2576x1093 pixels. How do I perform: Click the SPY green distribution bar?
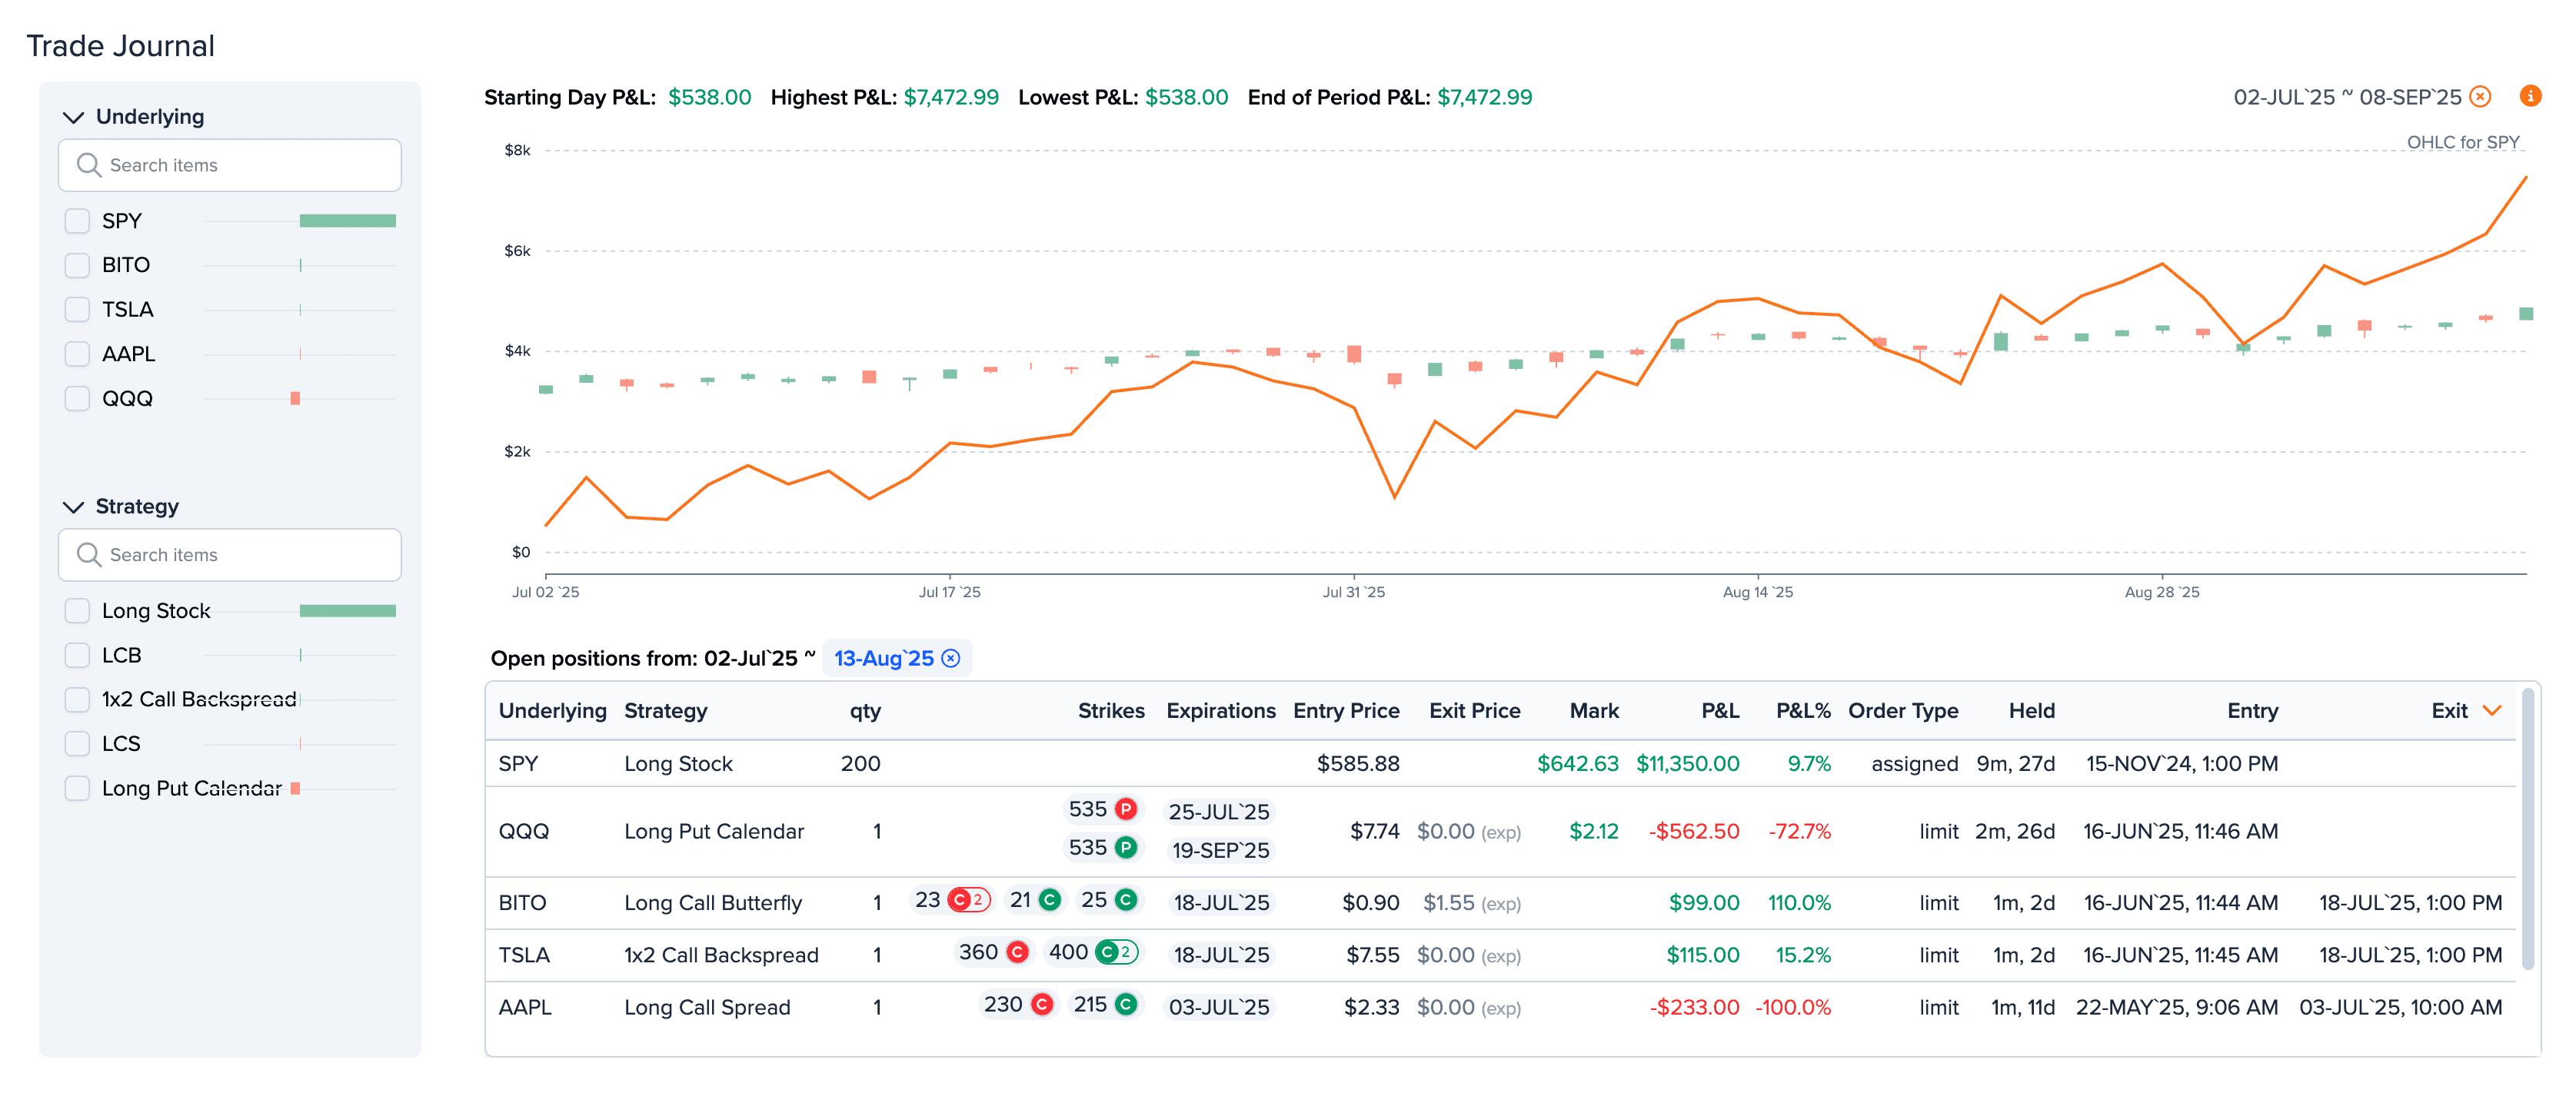point(347,221)
